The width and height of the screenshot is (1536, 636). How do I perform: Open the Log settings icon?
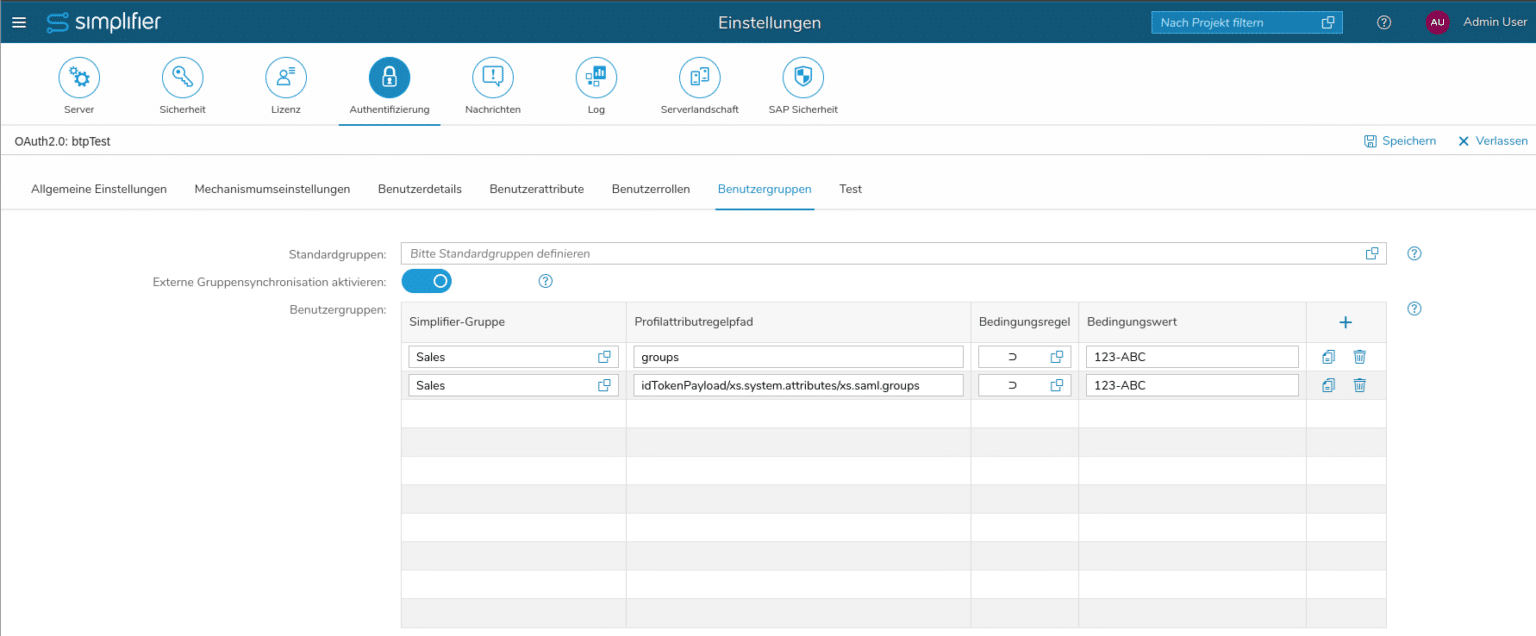click(596, 77)
